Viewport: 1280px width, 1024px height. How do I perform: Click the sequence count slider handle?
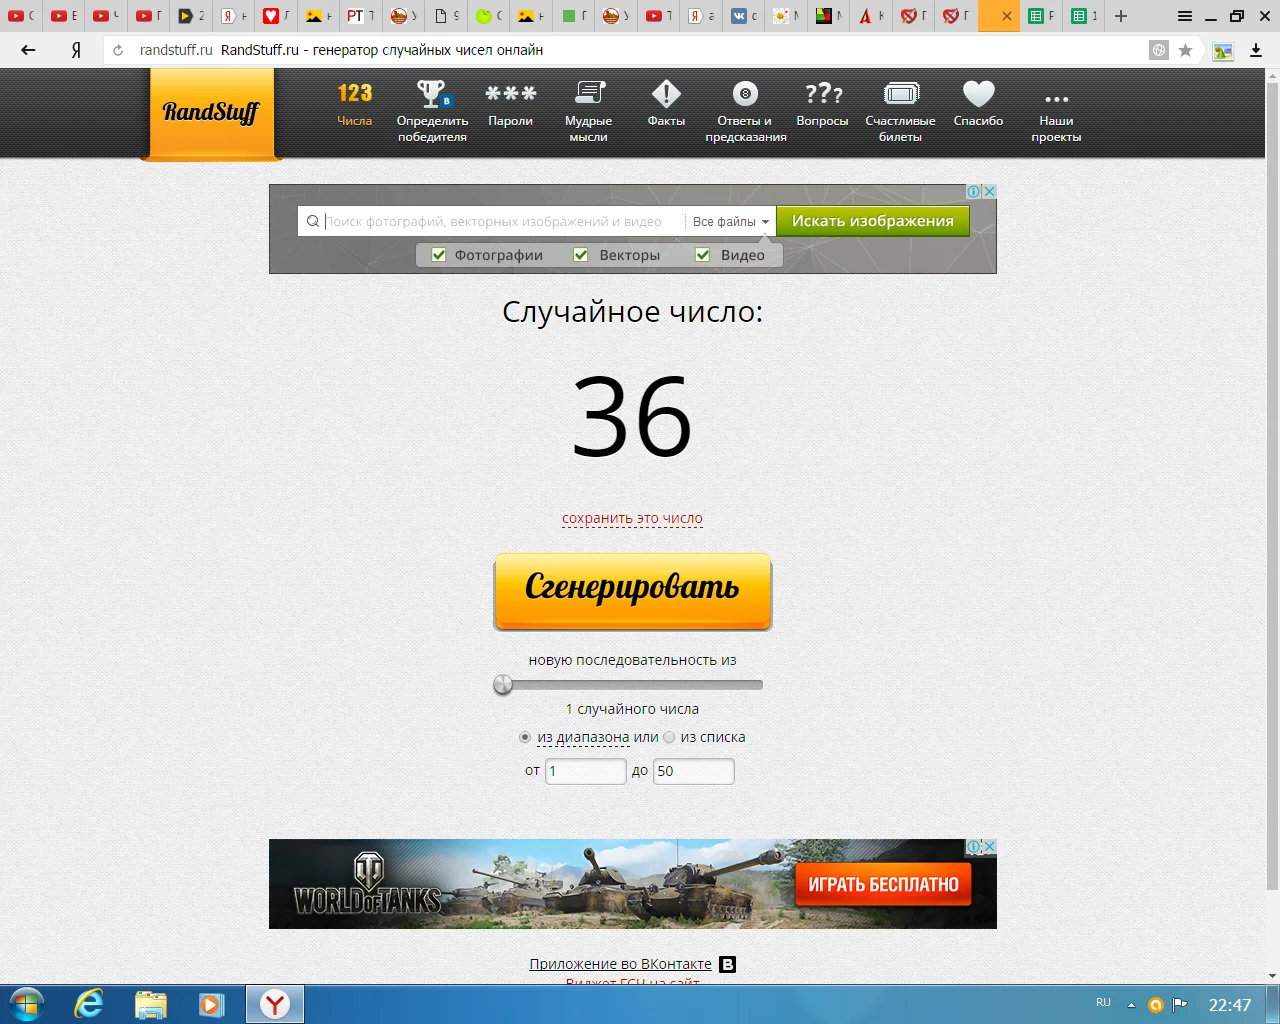click(x=503, y=685)
